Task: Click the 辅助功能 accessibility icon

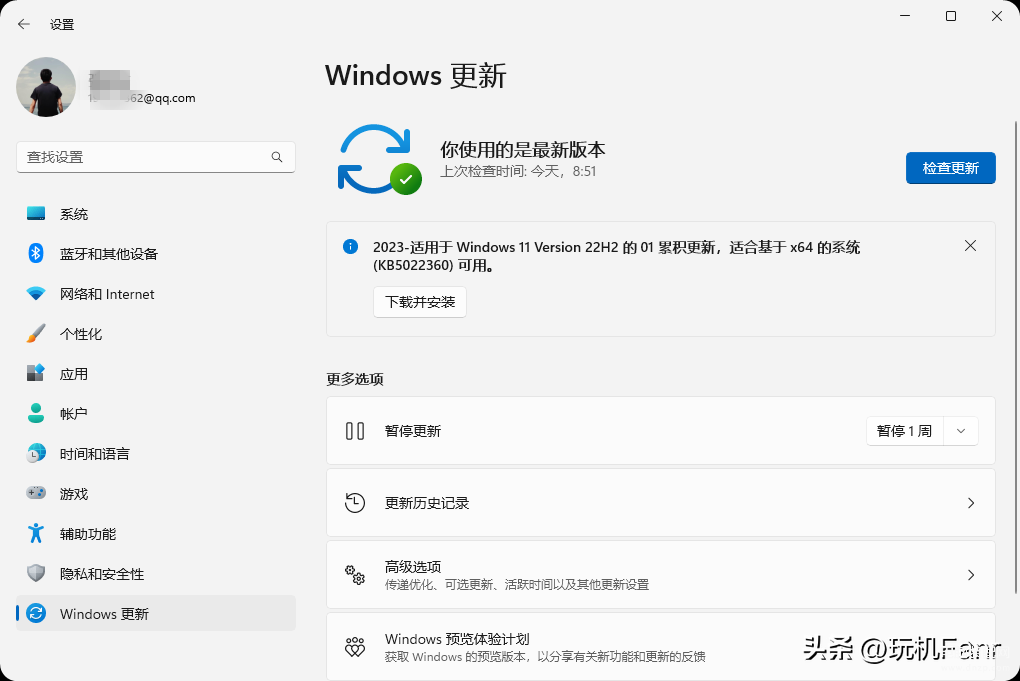Action: pyautogui.click(x=36, y=533)
